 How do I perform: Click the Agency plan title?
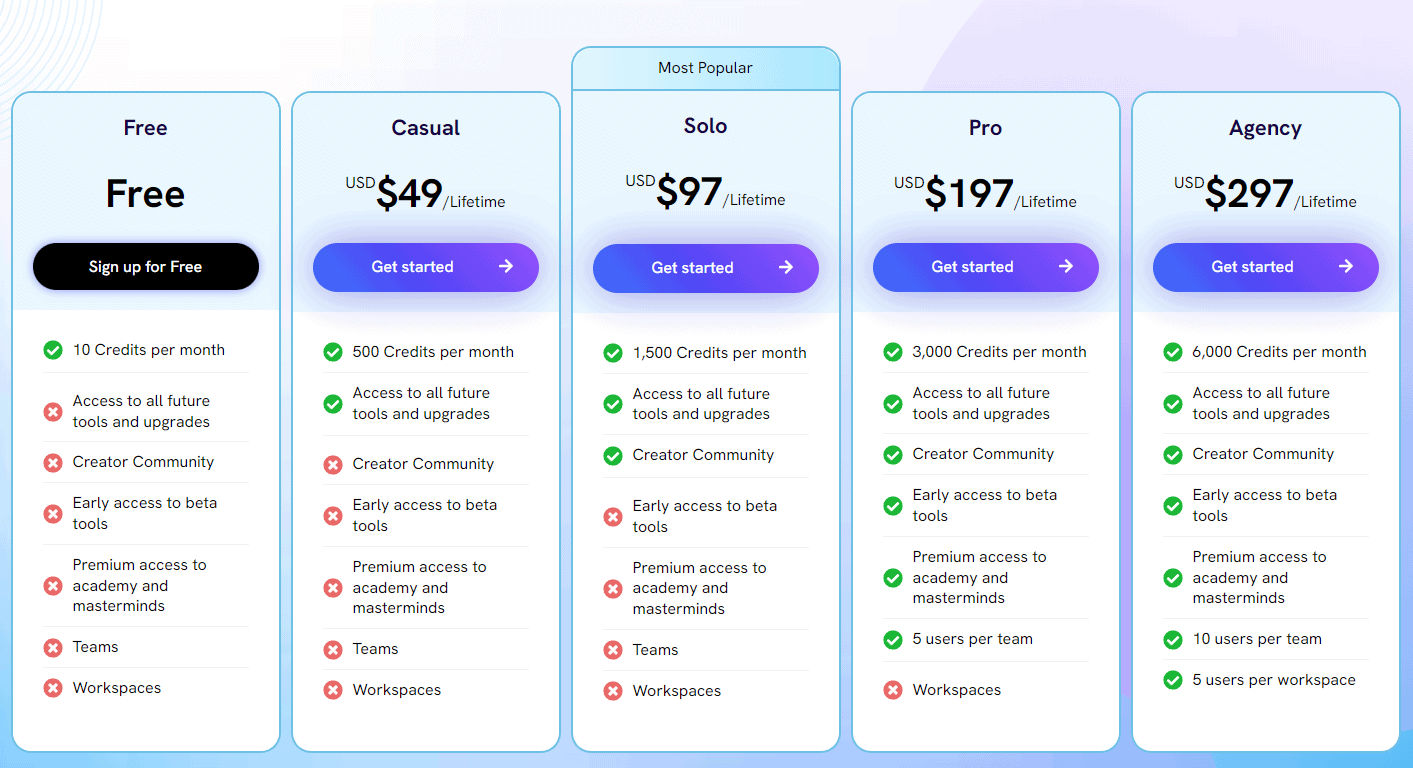point(1265,128)
